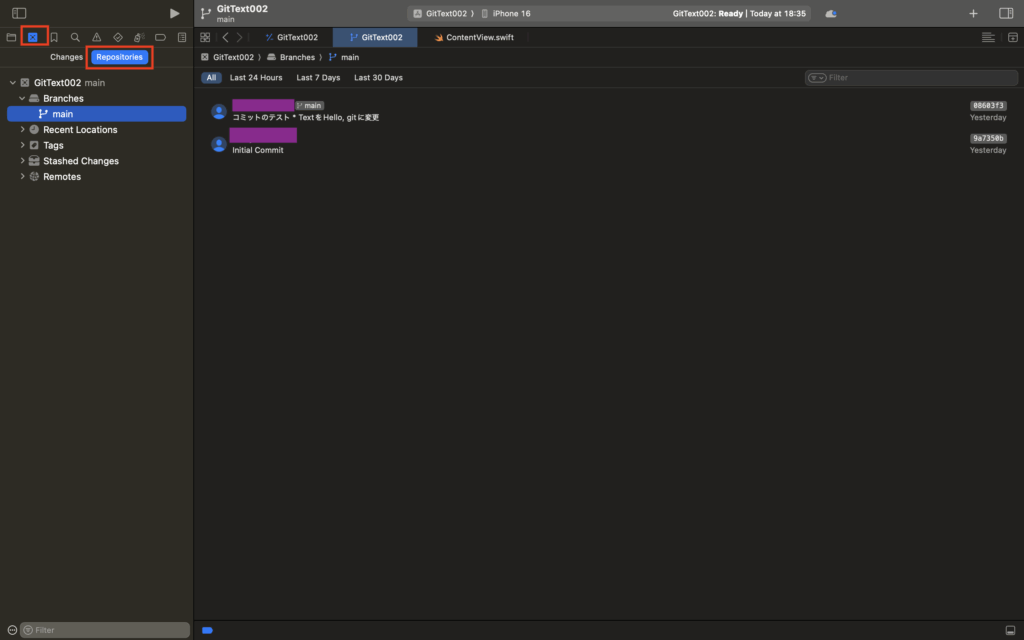Open the ContentView.swift tab

click(474, 37)
